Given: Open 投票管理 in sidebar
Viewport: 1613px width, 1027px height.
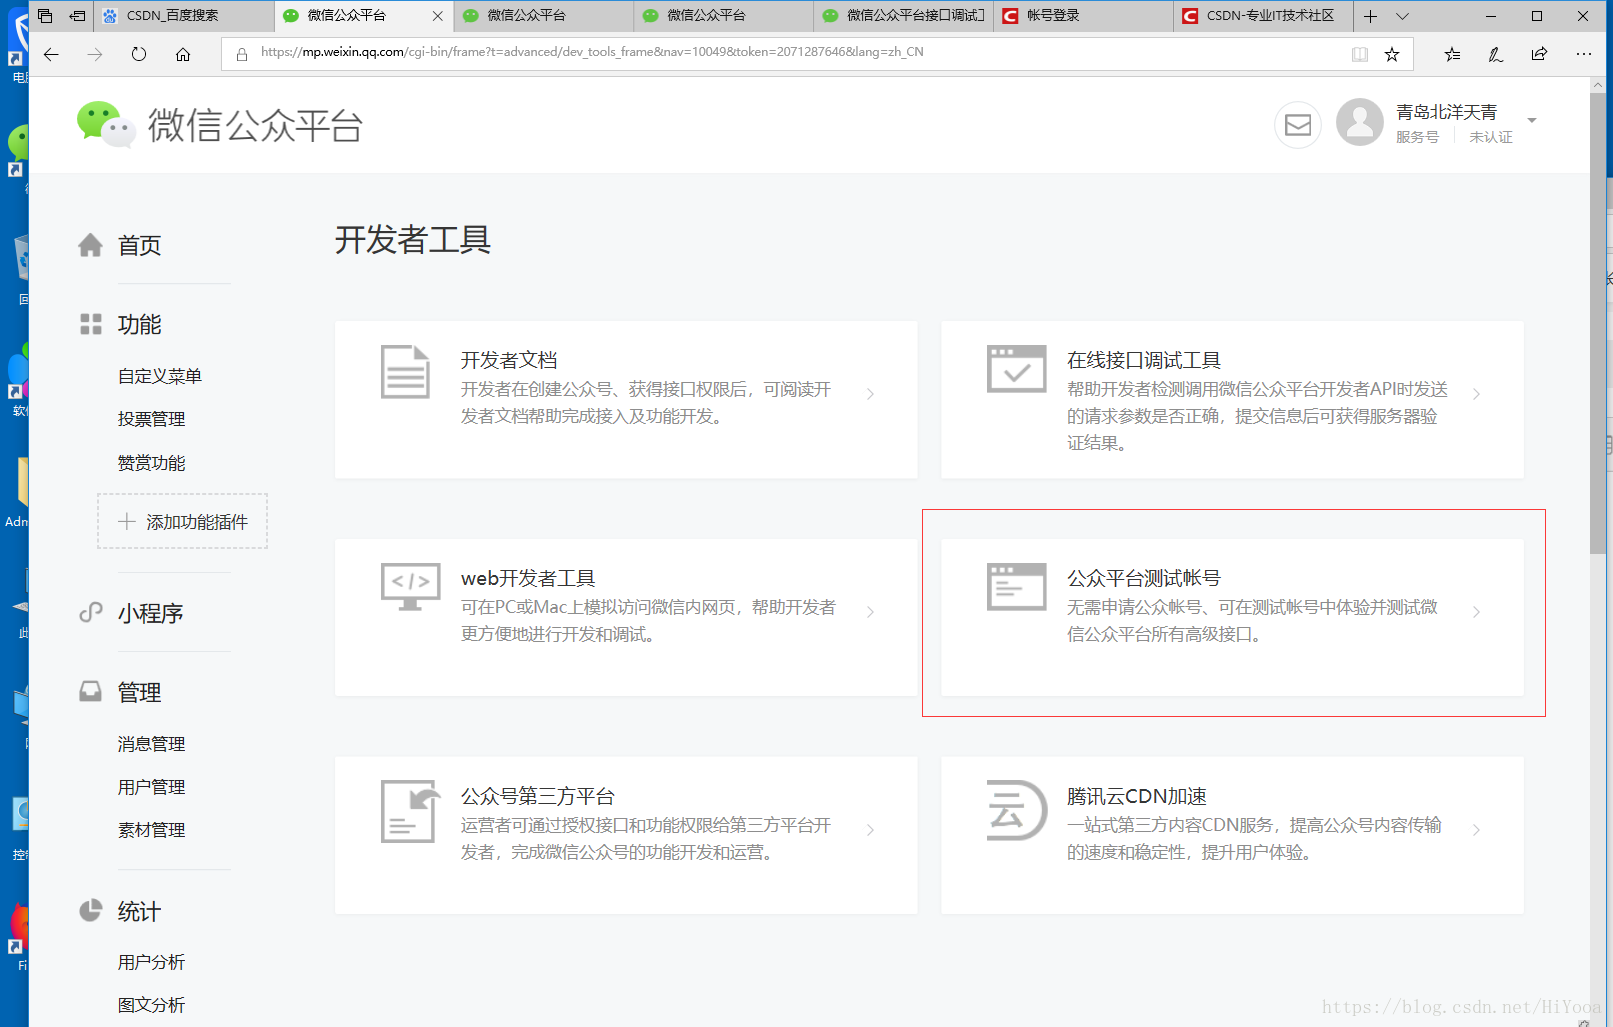Looking at the screenshot, I should click(x=152, y=419).
